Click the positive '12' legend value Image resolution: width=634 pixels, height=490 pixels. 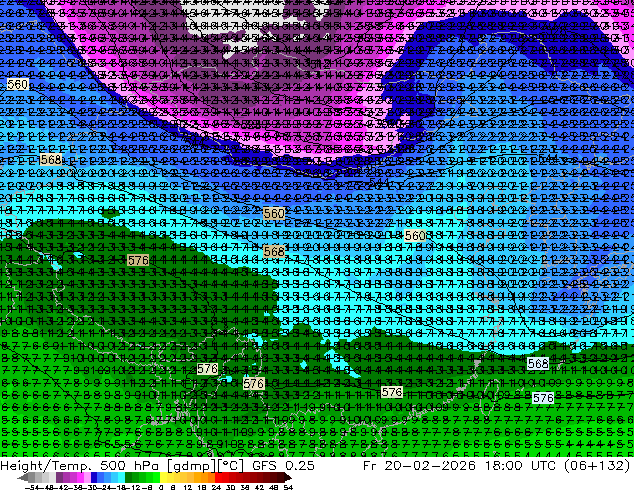click(x=188, y=488)
